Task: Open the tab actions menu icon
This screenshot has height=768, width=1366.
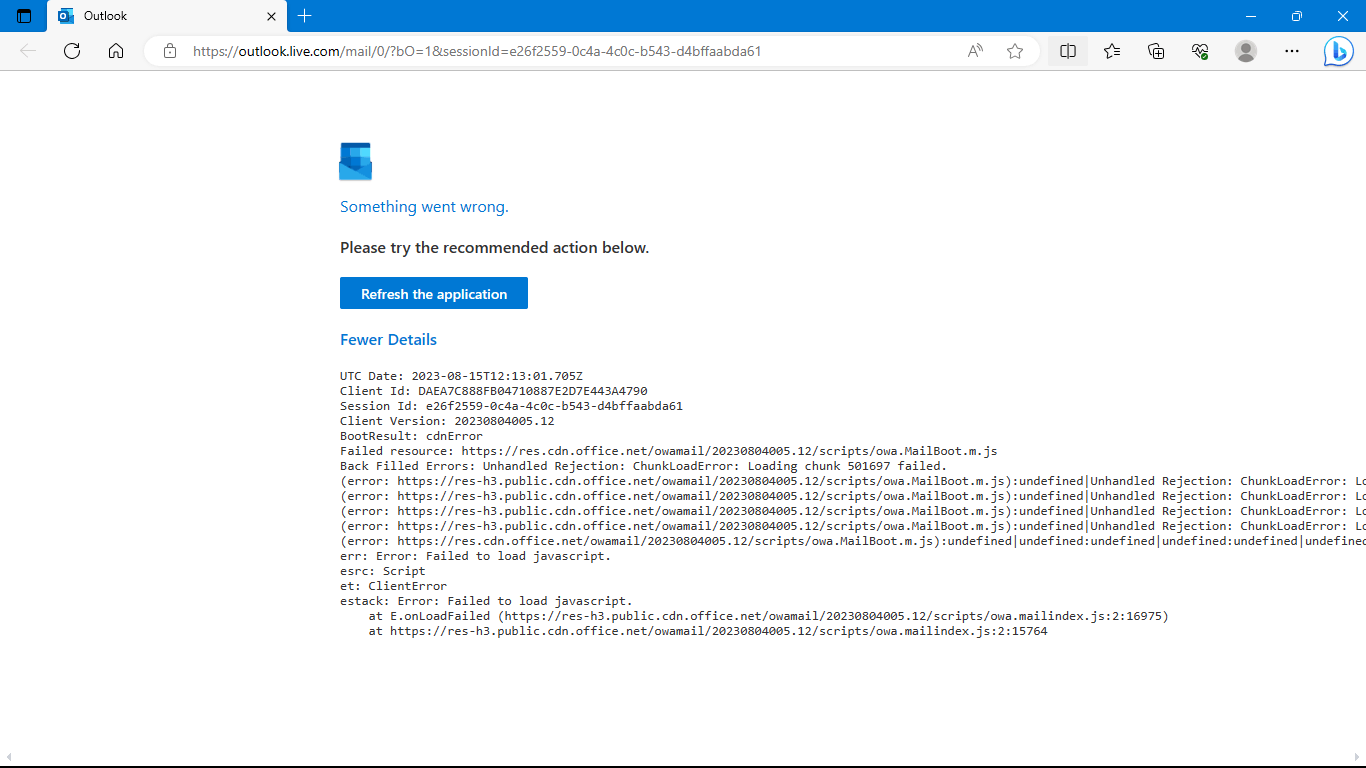Action: (24, 16)
